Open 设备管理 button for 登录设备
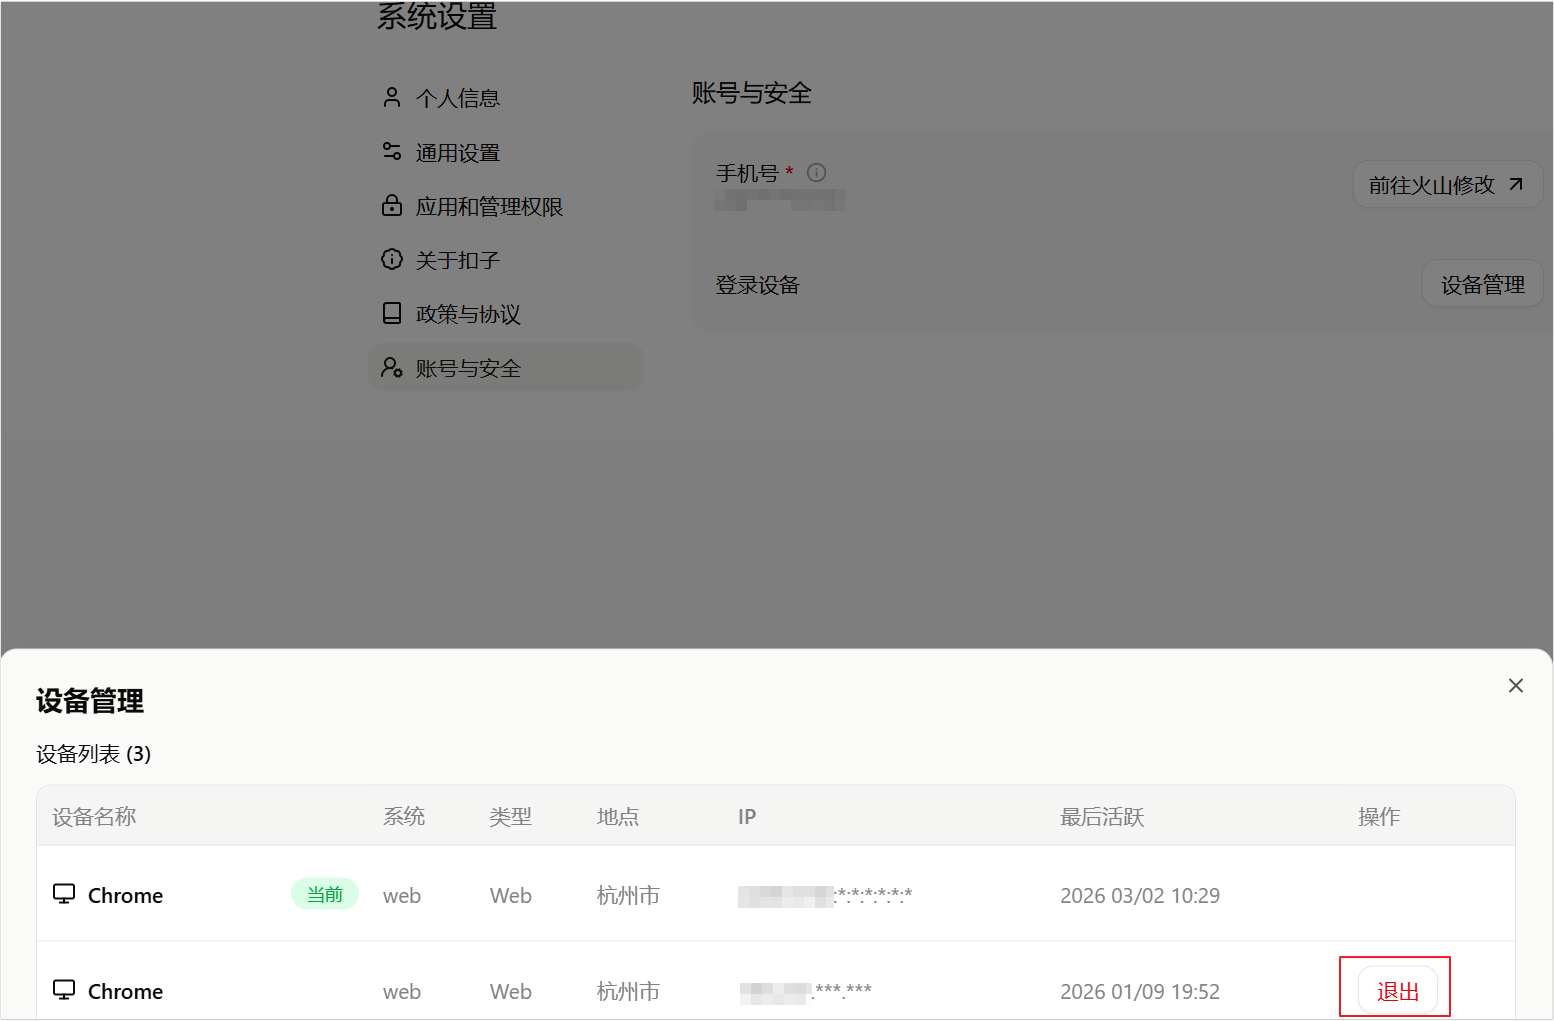 coord(1482,285)
